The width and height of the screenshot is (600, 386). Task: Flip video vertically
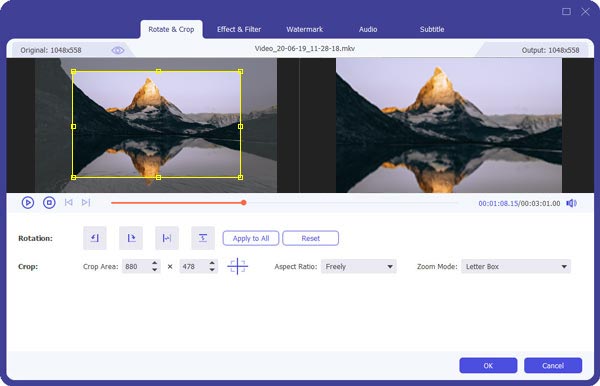[x=203, y=238]
